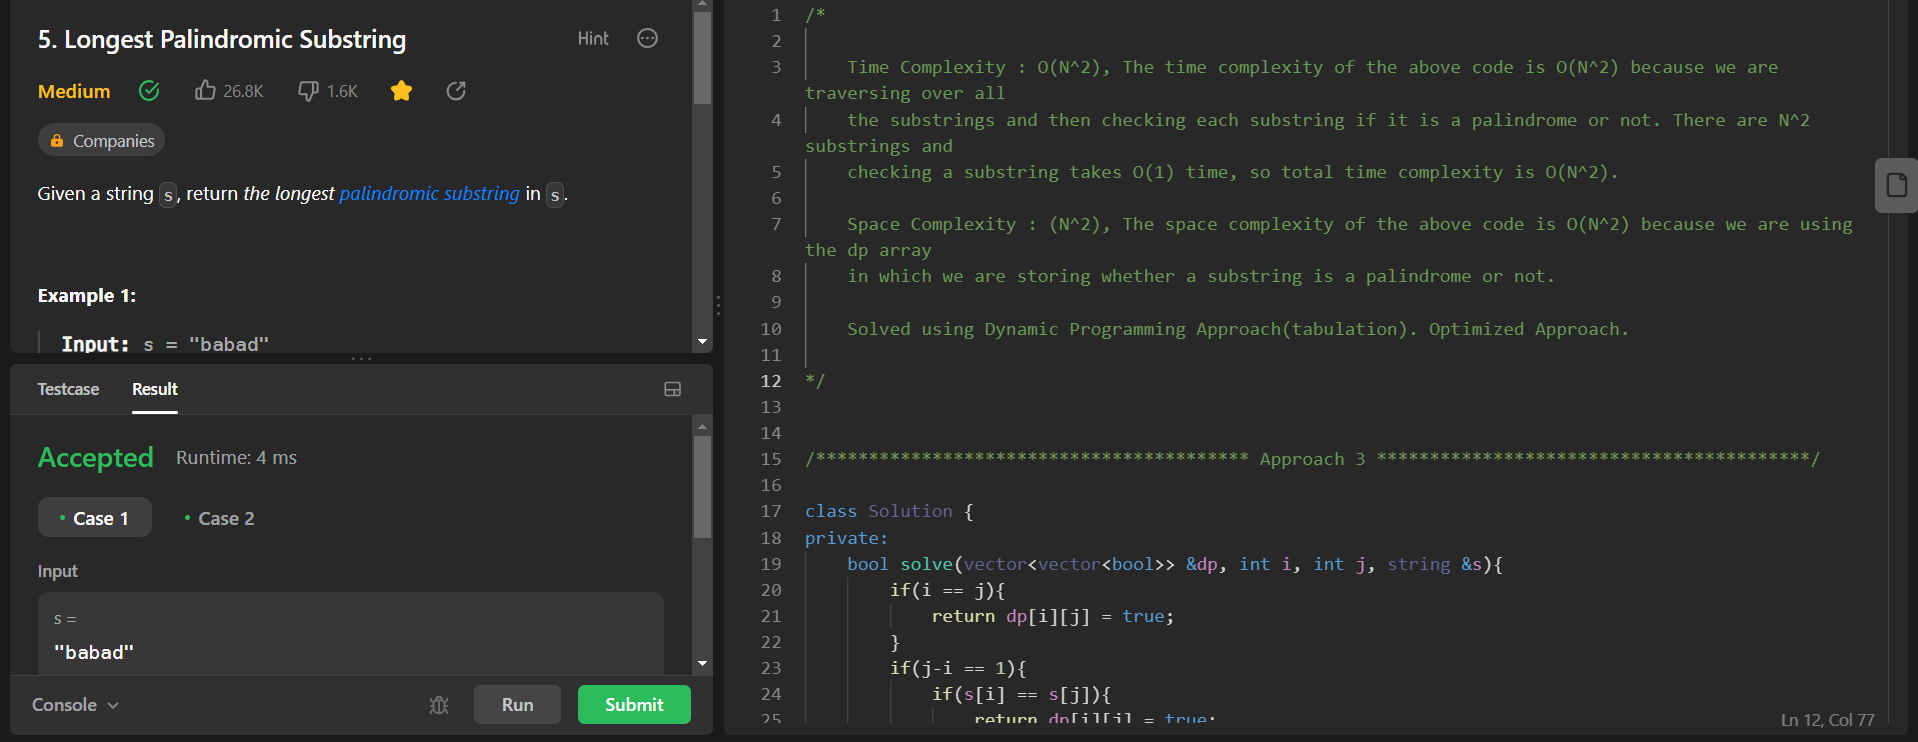1918x742 pixels.
Task: Click the result panel scrollbar up arrow
Action: [x=703, y=427]
